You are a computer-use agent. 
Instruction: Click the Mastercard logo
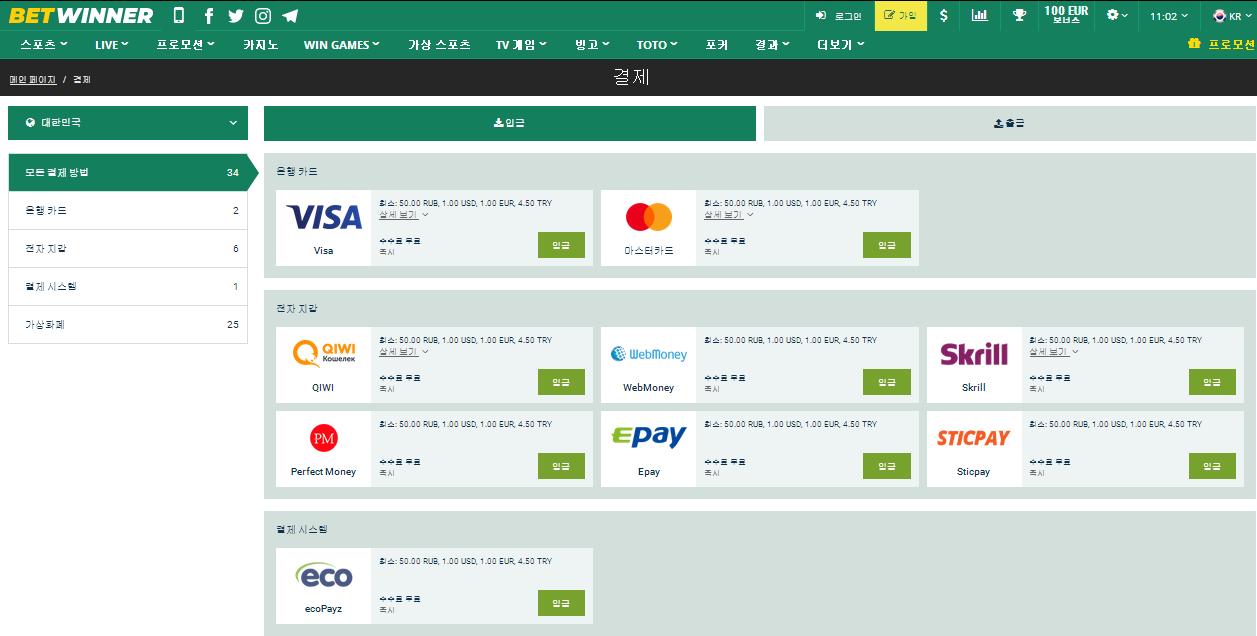point(649,217)
